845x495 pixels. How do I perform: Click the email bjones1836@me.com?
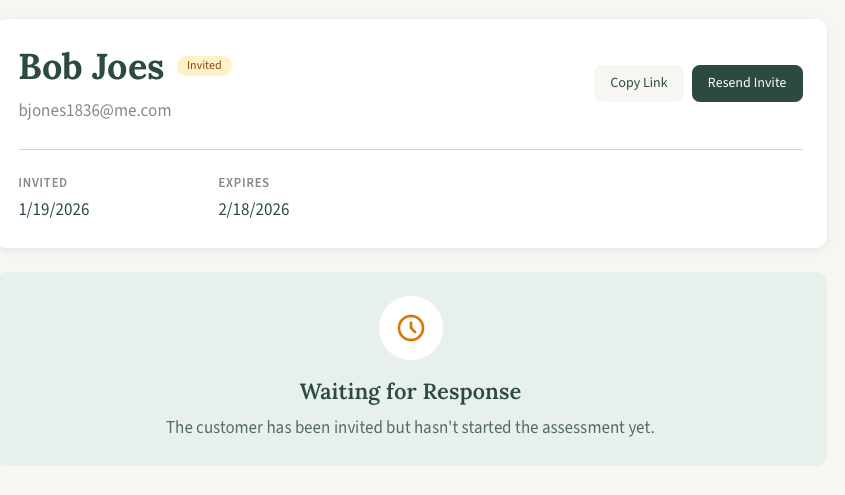click(x=95, y=110)
